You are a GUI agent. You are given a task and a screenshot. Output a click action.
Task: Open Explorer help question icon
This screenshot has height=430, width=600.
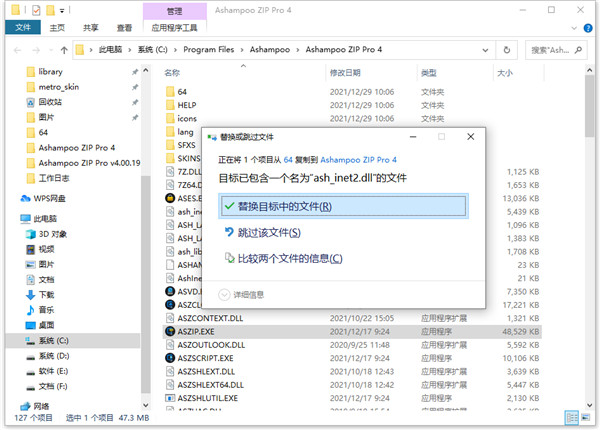click(588, 28)
